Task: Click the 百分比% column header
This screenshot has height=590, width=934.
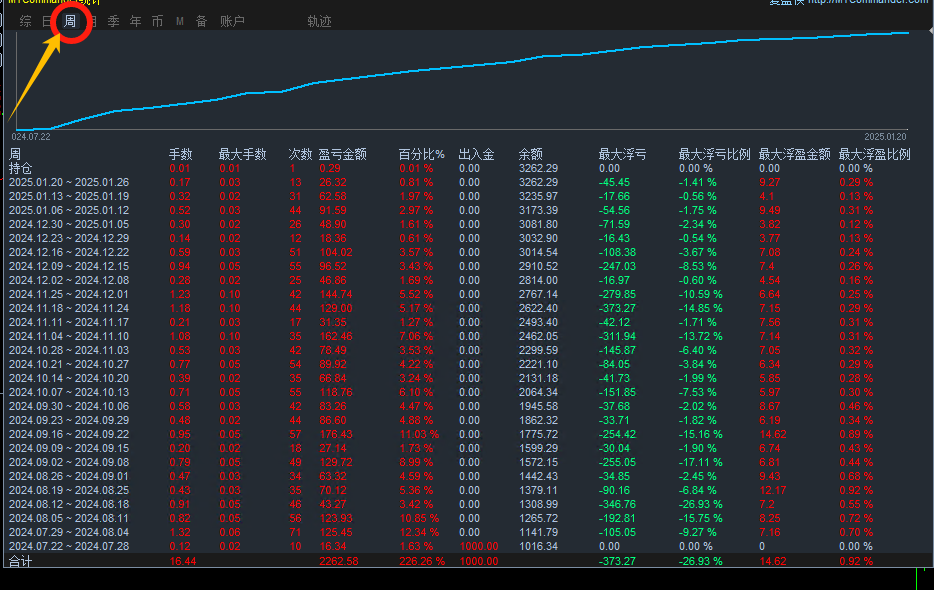Action: [x=421, y=154]
